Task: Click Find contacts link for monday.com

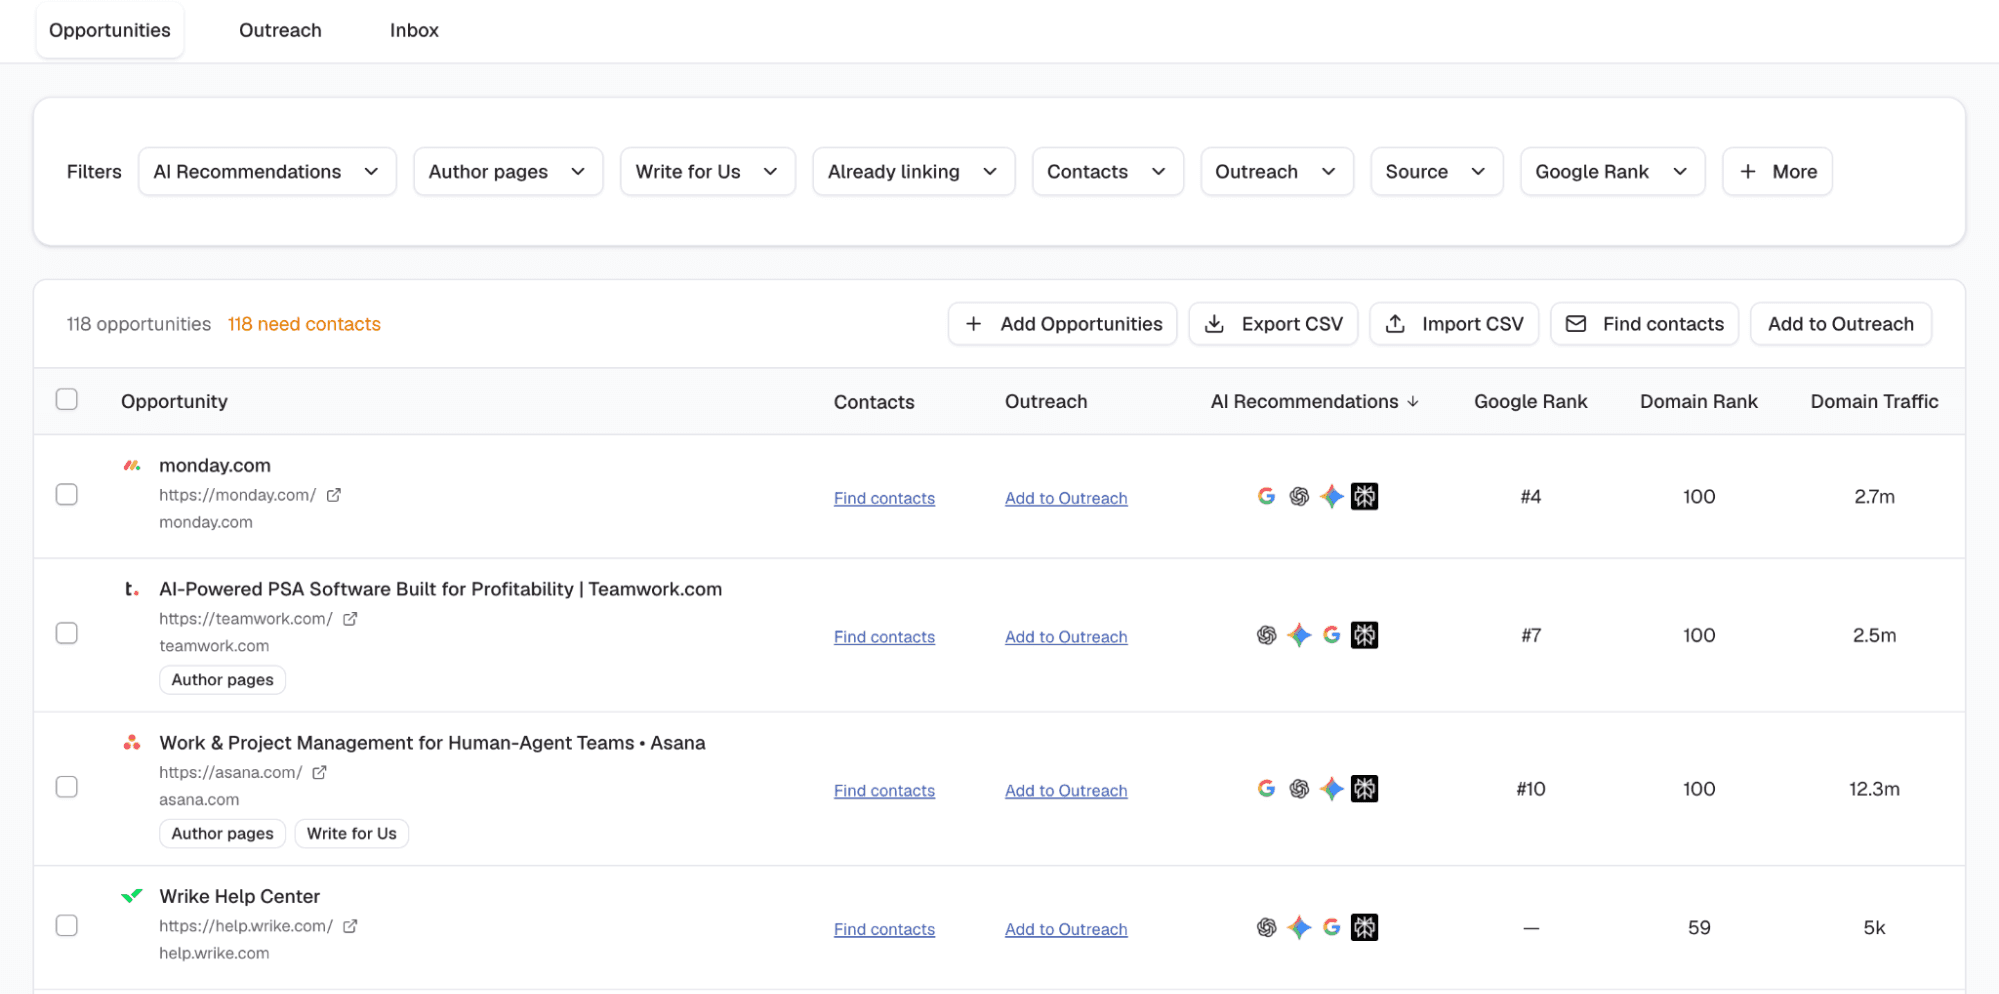Action: coord(884,498)
